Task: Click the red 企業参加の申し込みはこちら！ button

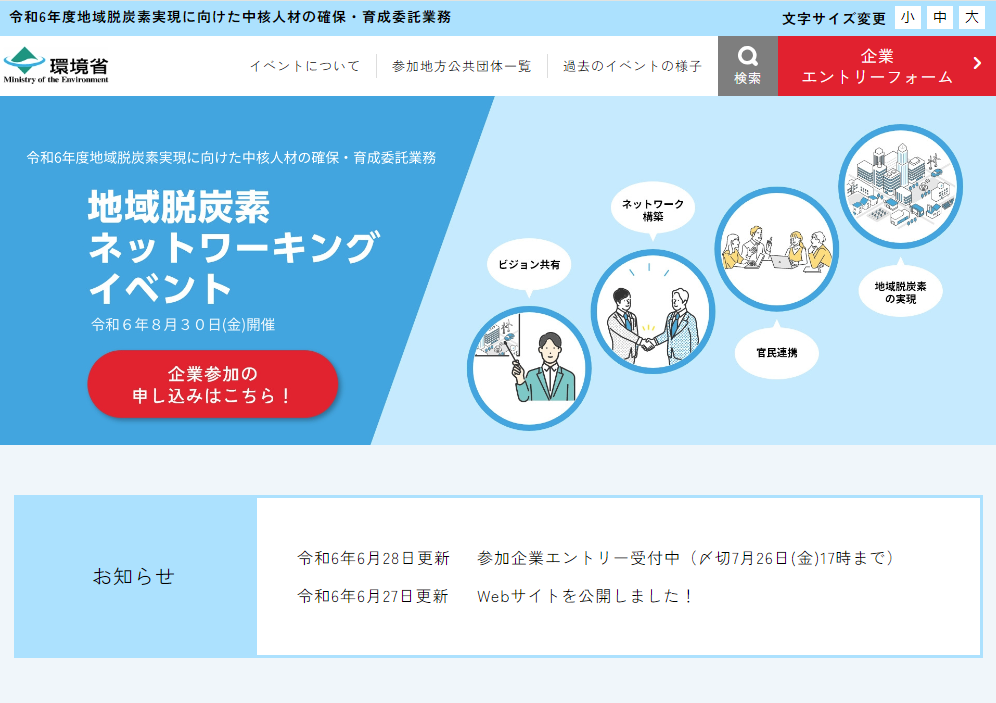Action: [212, 383]
